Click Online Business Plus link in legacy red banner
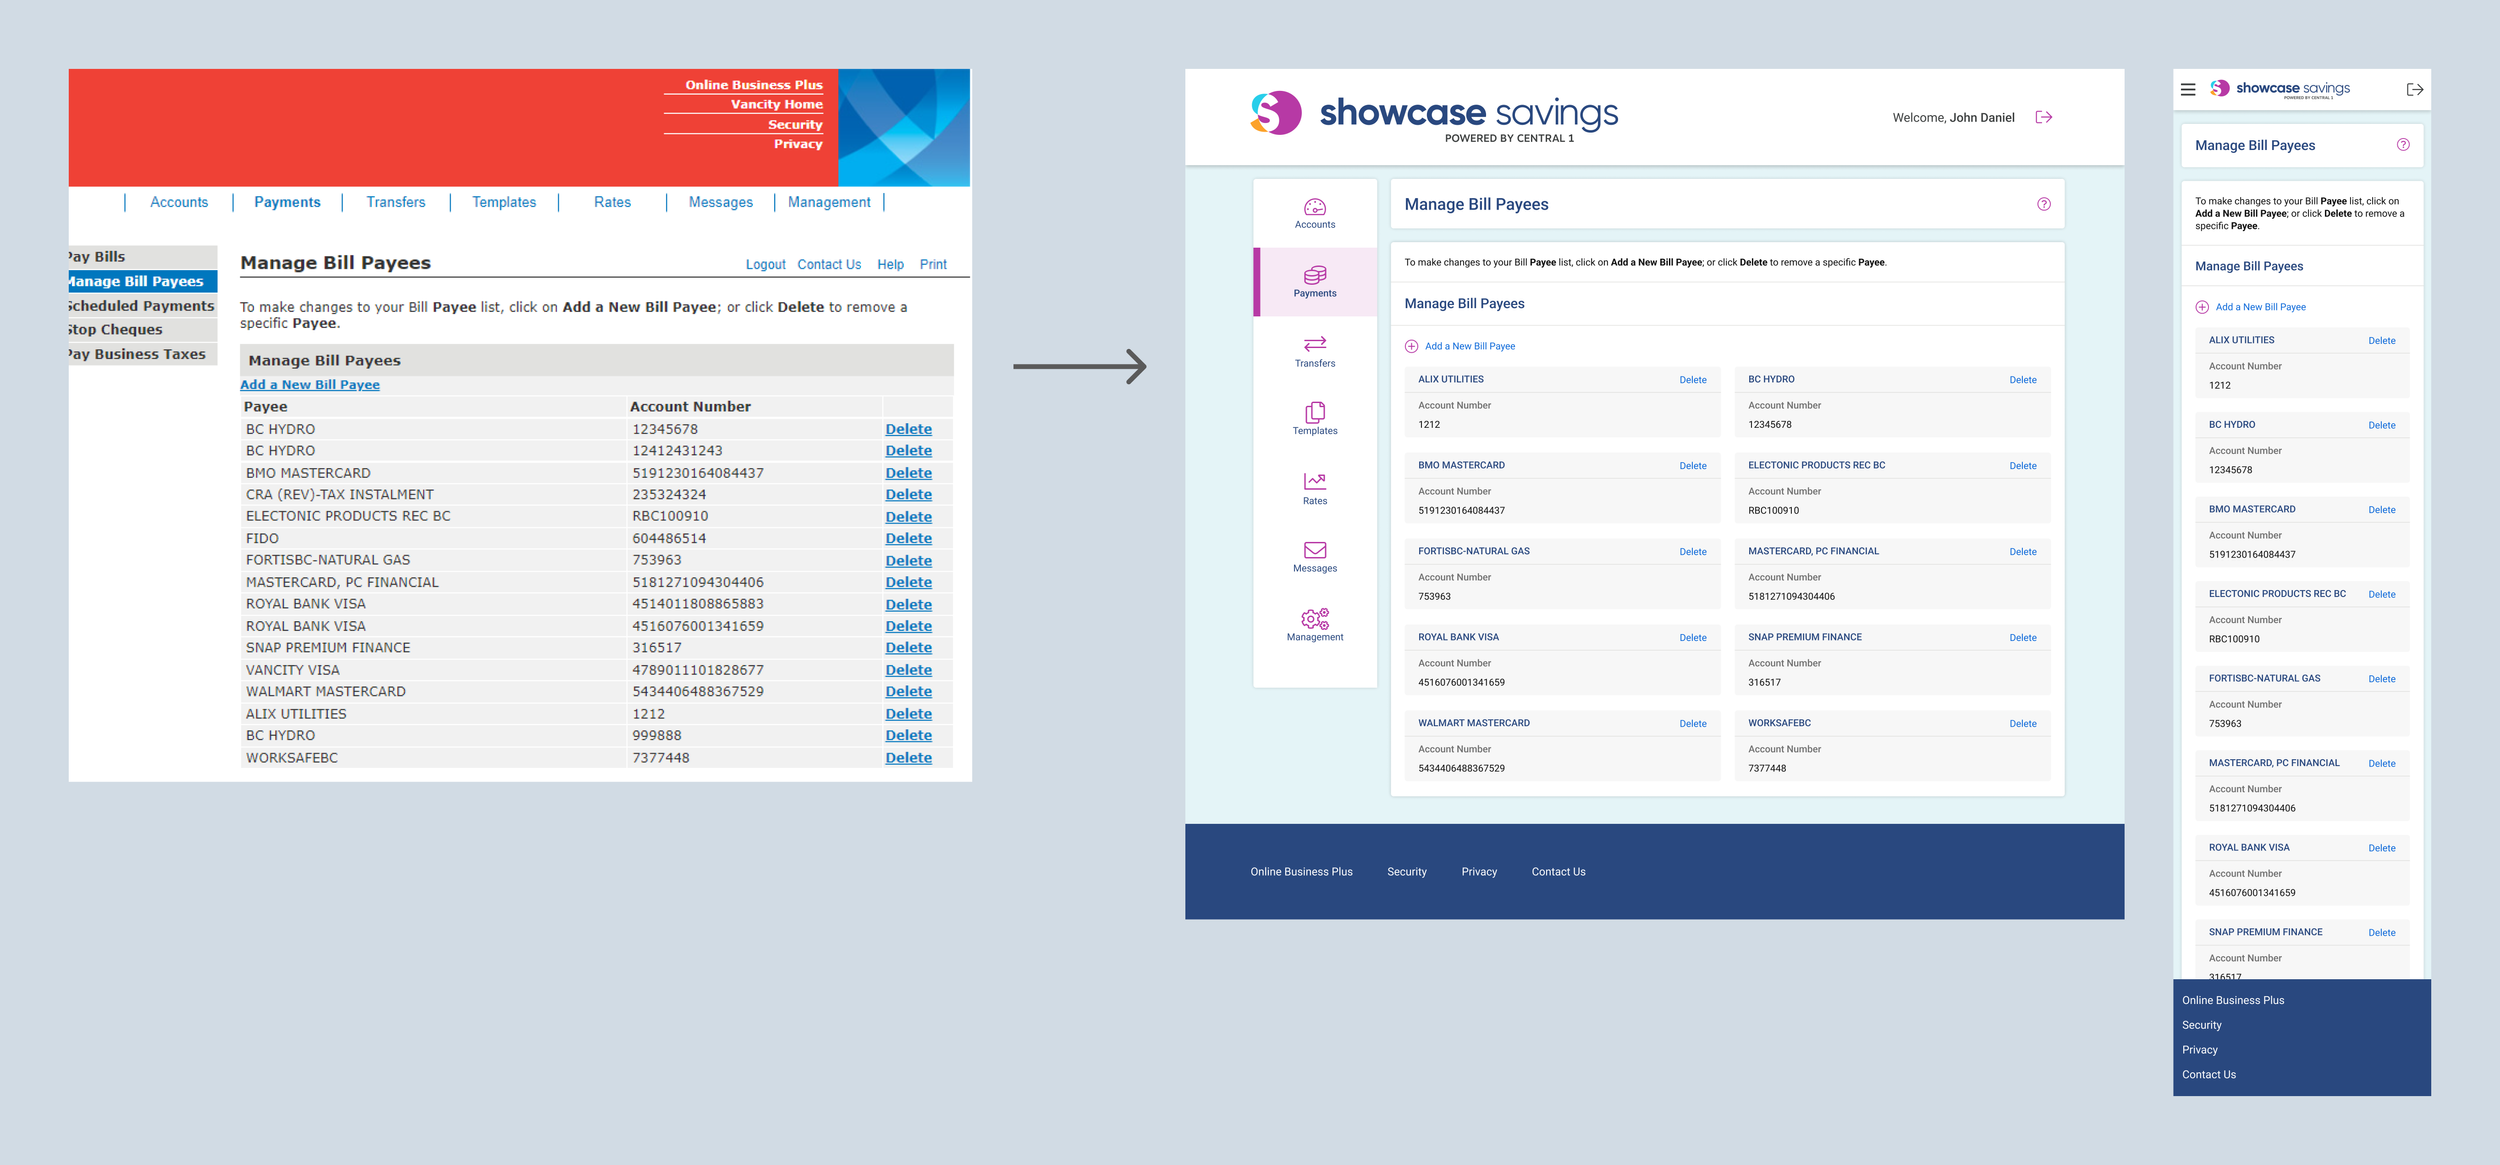The width and height of the screenshot is (2500, 1165). (754, 85)
